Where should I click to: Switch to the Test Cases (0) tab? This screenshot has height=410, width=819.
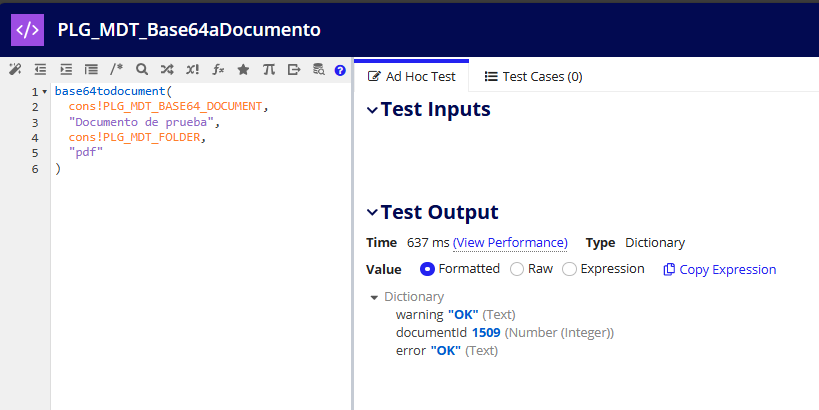[x=533, y=76]
